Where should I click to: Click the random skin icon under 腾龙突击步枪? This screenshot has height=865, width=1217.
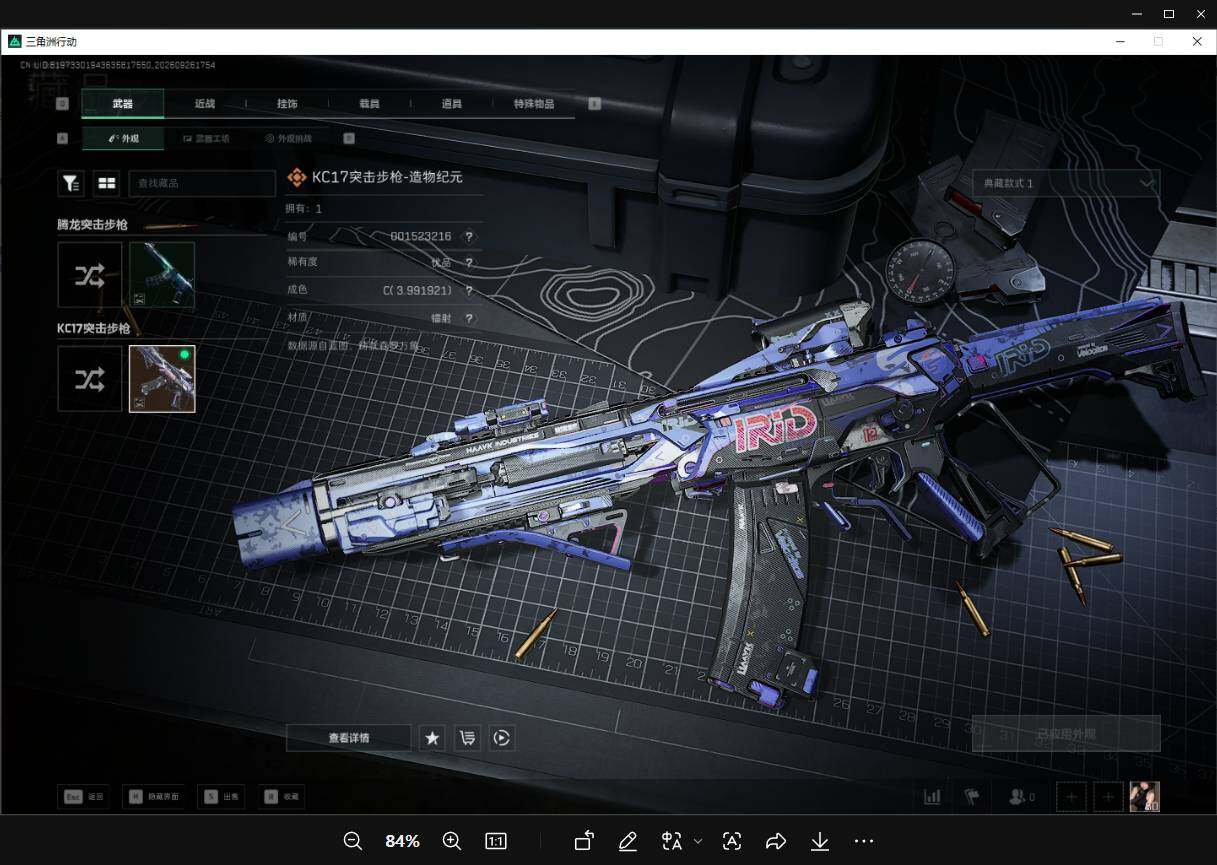pos(90,275)
